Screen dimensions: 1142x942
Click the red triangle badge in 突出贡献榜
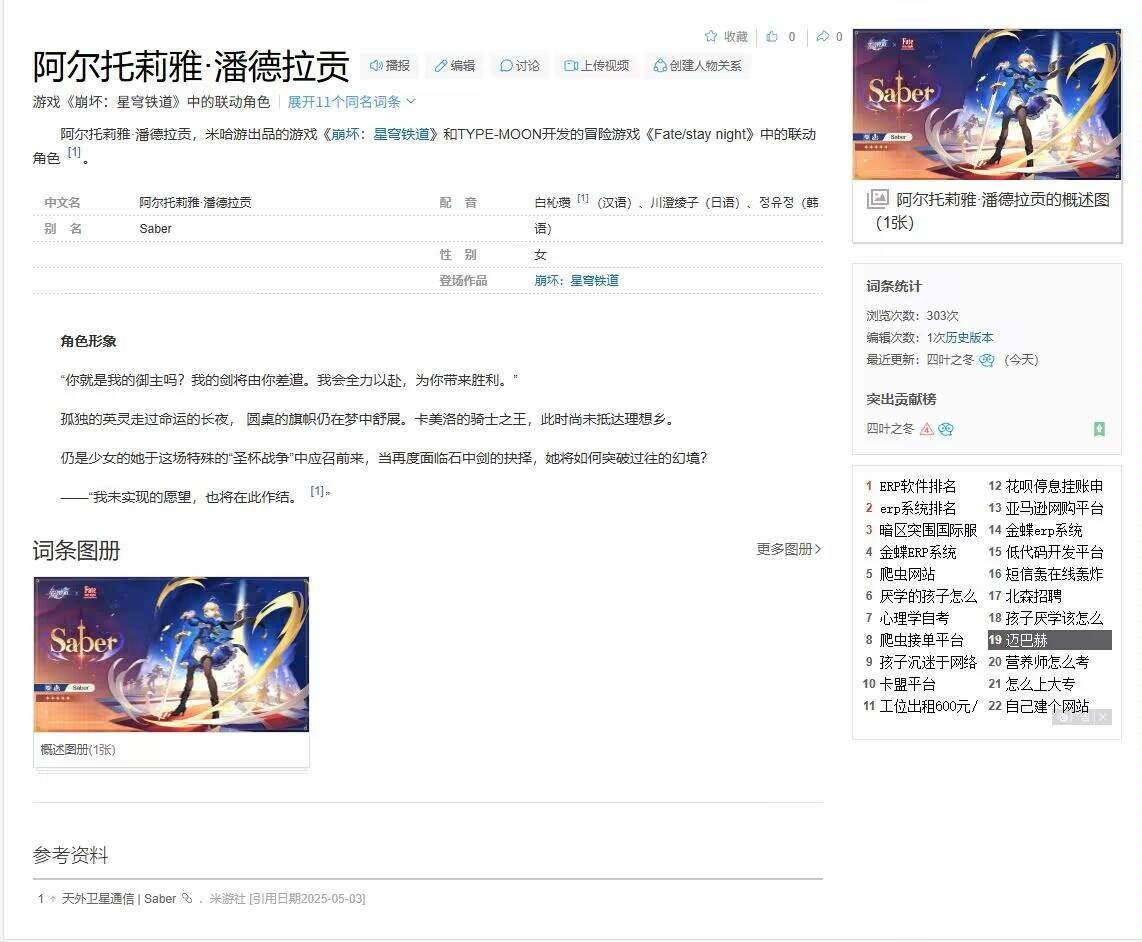[x=926, y=429]
